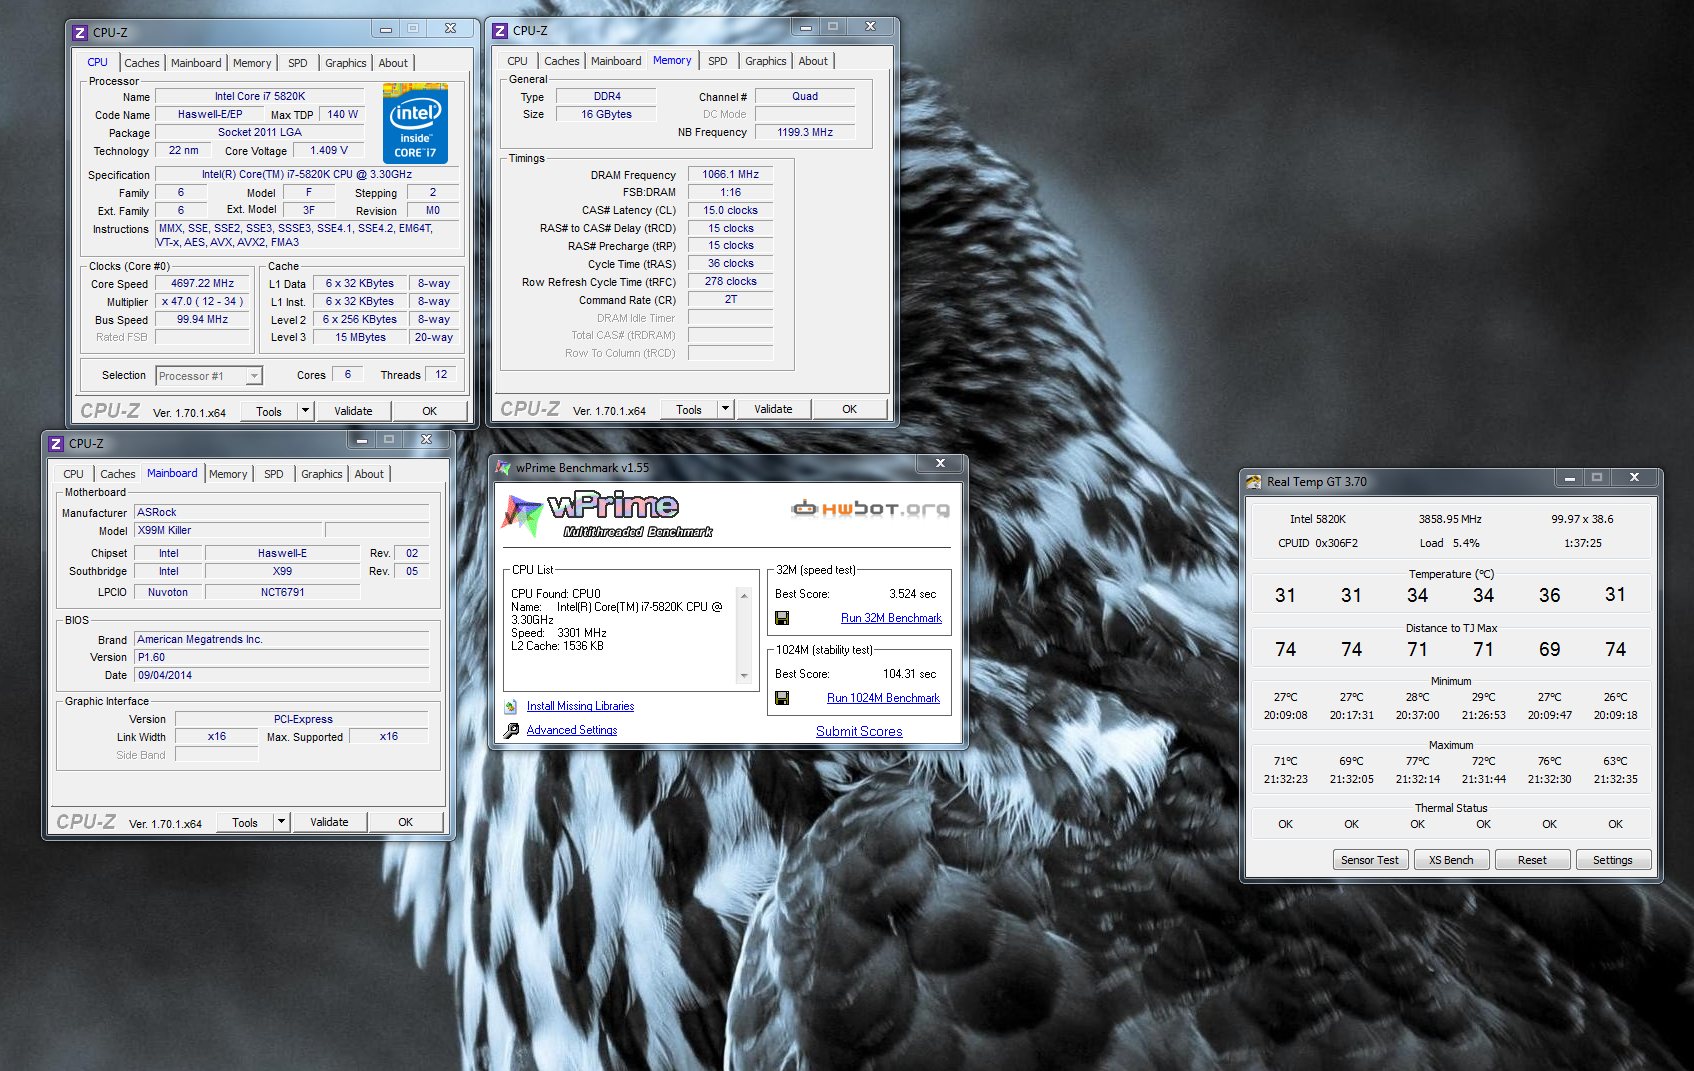Click the CPU-Z title icon of the Mainboard window
Viewport: 1694px width, 1071px height.
pos(56,444)
